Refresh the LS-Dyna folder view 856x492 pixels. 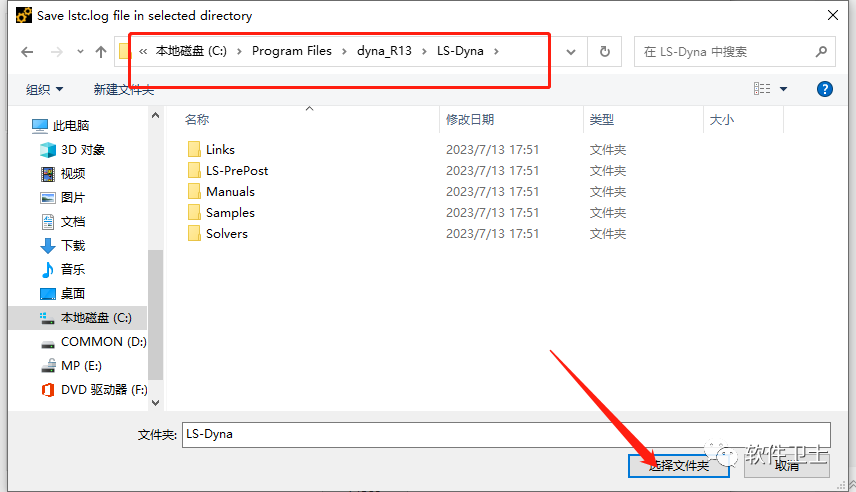[x=604, y=52]
